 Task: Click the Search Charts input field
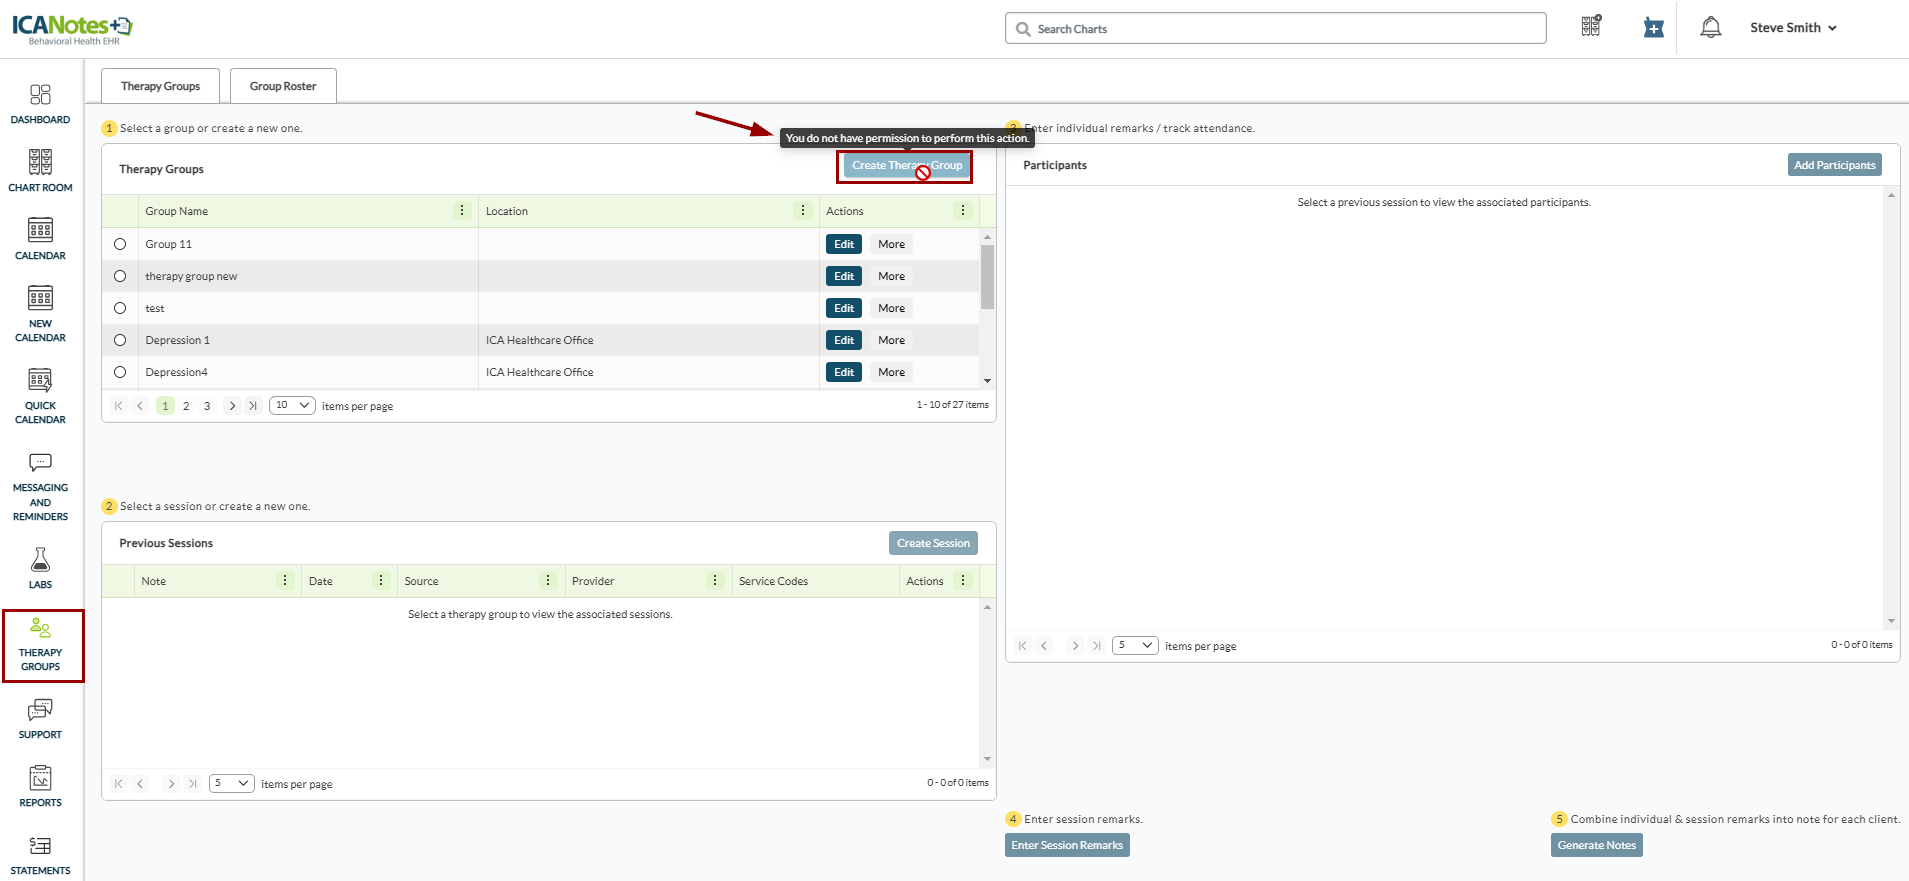(1275, 29)
